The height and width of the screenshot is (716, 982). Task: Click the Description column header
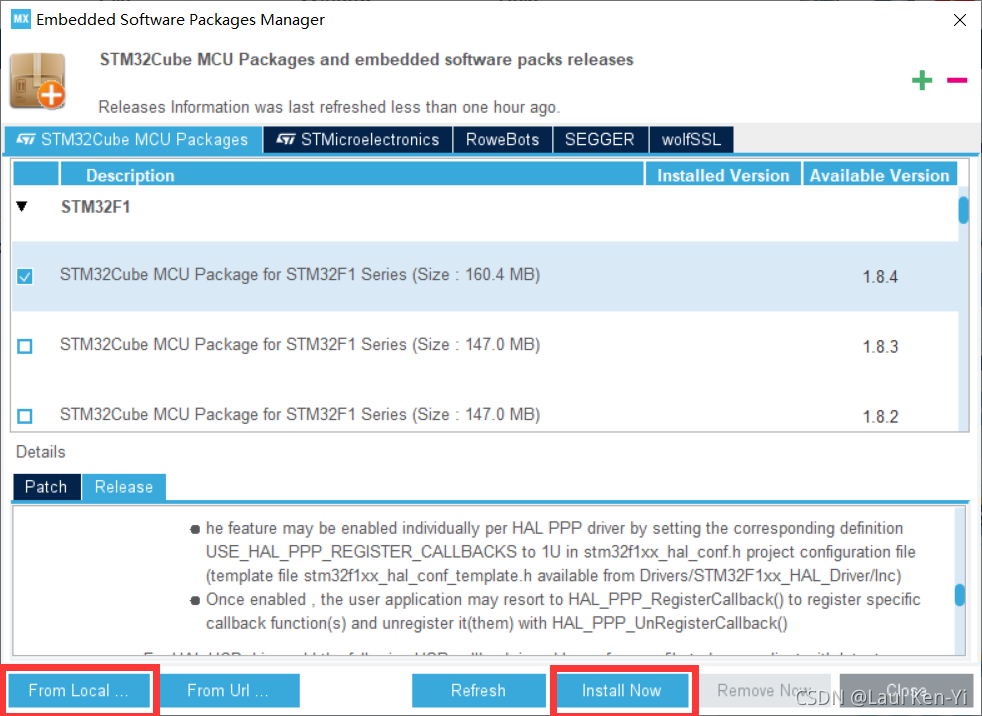click(352, 175)
